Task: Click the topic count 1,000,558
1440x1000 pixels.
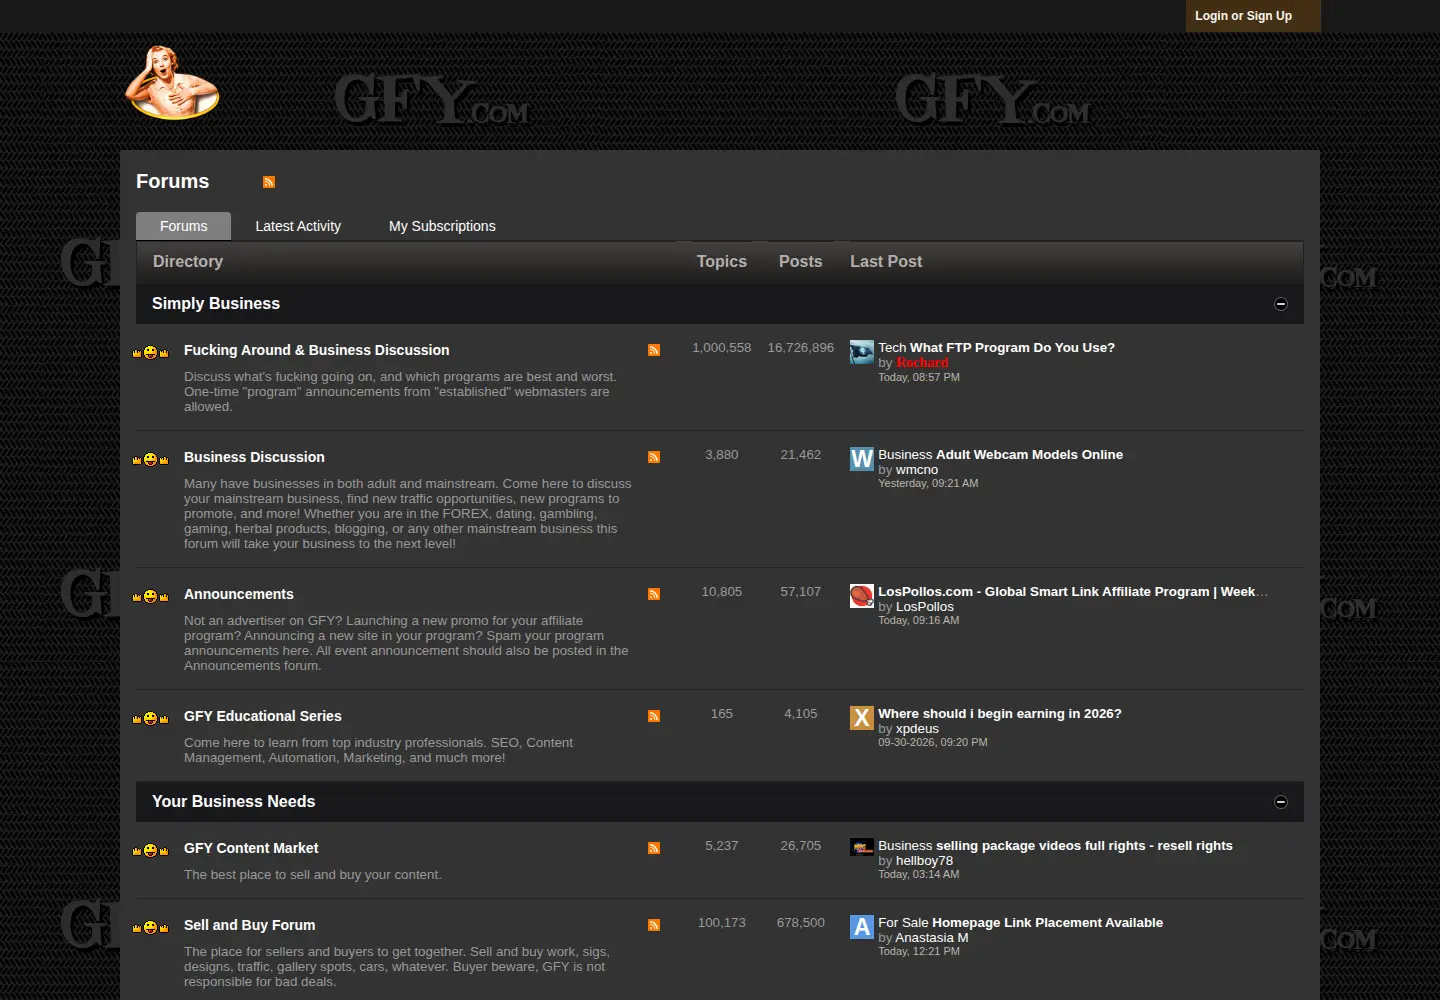Action: click(x=722, y=348)
